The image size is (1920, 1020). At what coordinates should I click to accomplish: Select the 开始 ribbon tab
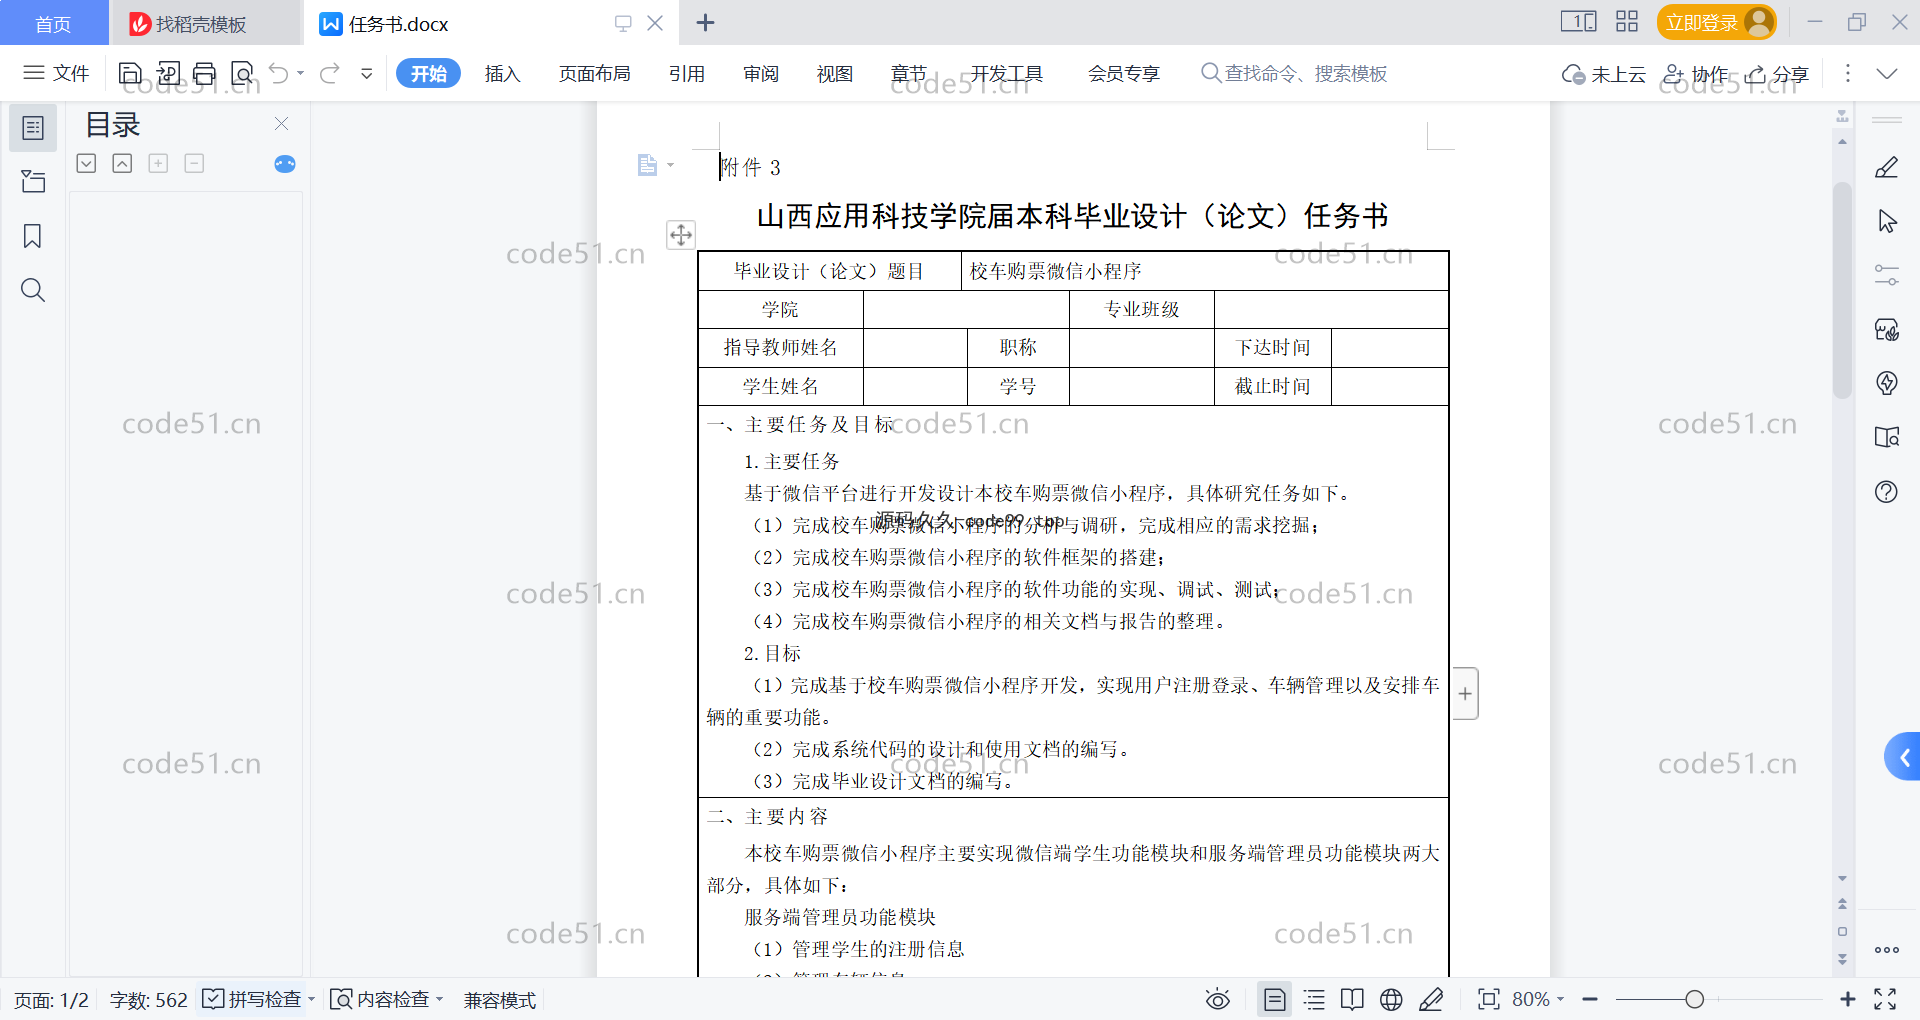point(428,73)
